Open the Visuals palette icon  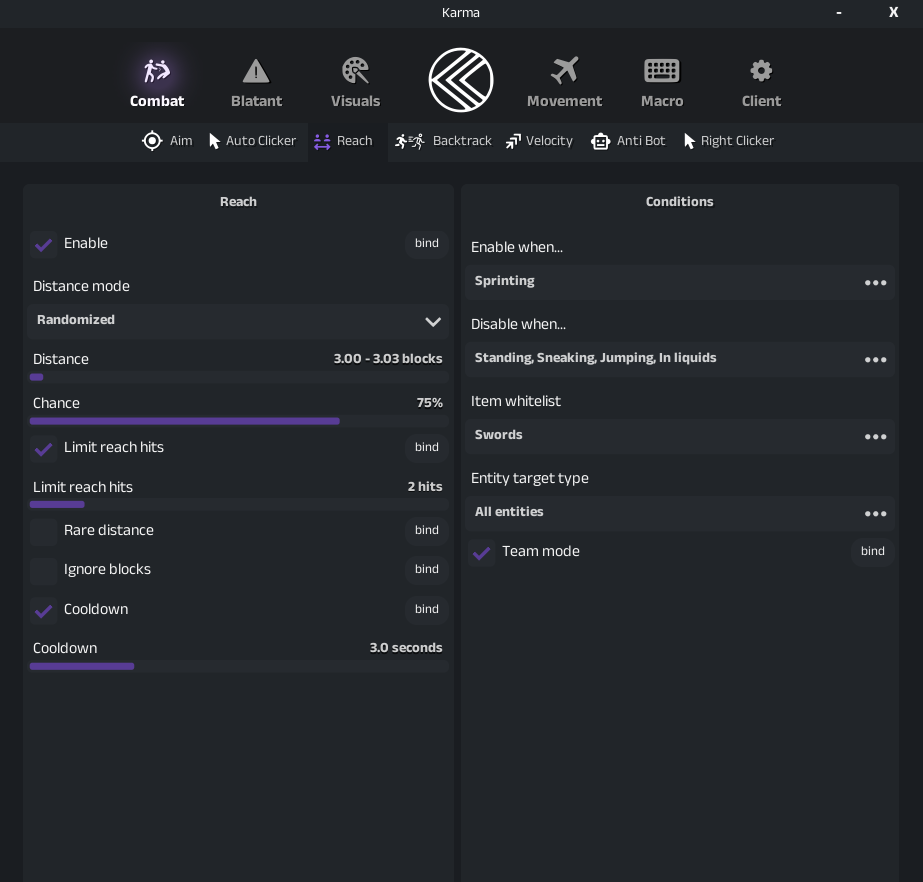(x=356, y=71)
